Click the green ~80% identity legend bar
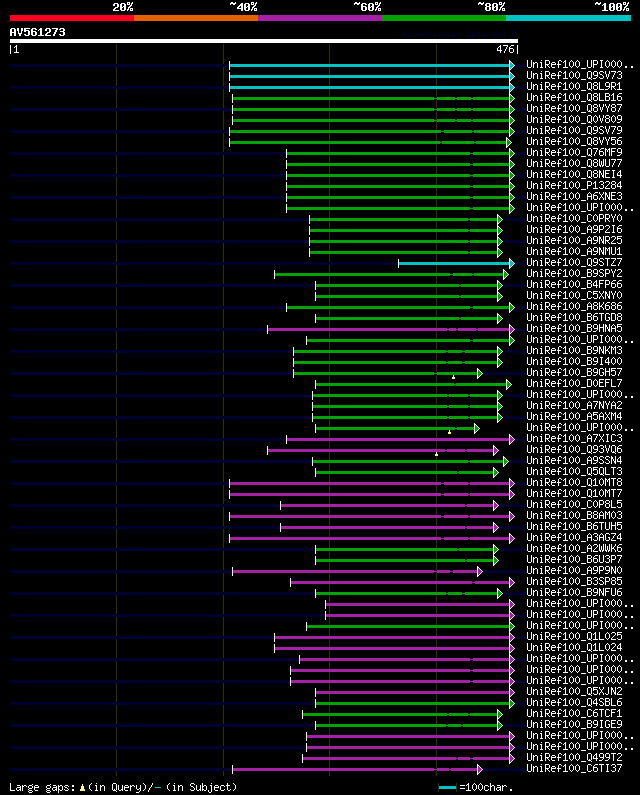Screen dimensions: 640x795 pos(444,18)
